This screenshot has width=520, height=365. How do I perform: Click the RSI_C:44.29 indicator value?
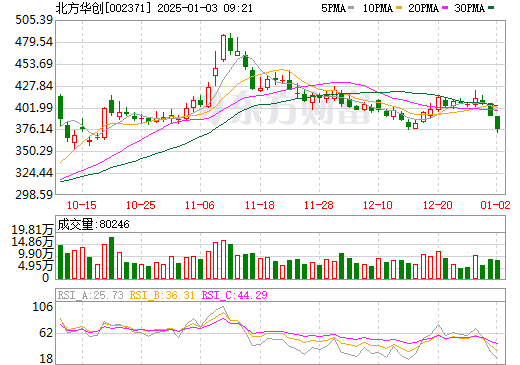pos(235,295)
